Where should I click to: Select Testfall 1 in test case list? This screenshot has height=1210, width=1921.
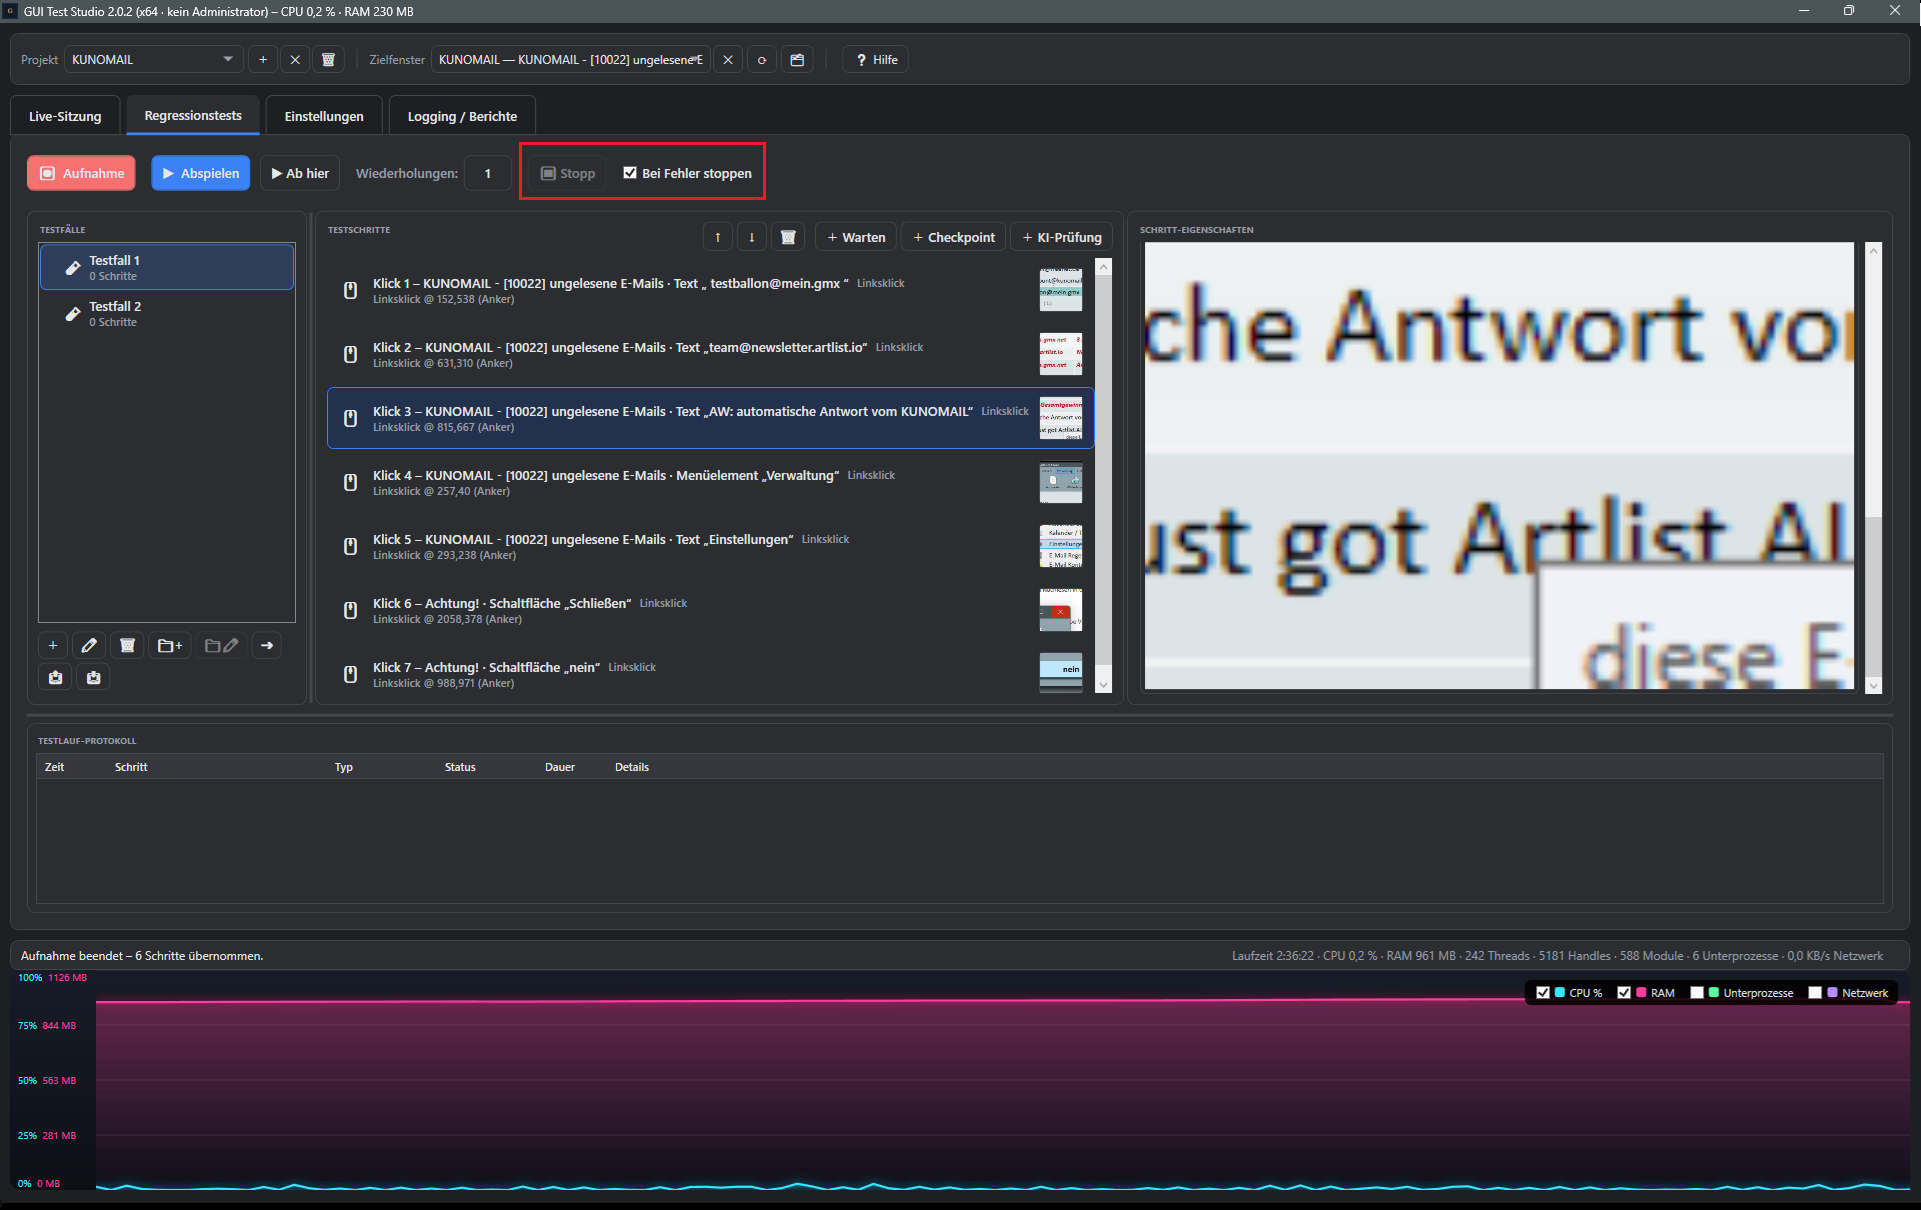pos(167,267)
